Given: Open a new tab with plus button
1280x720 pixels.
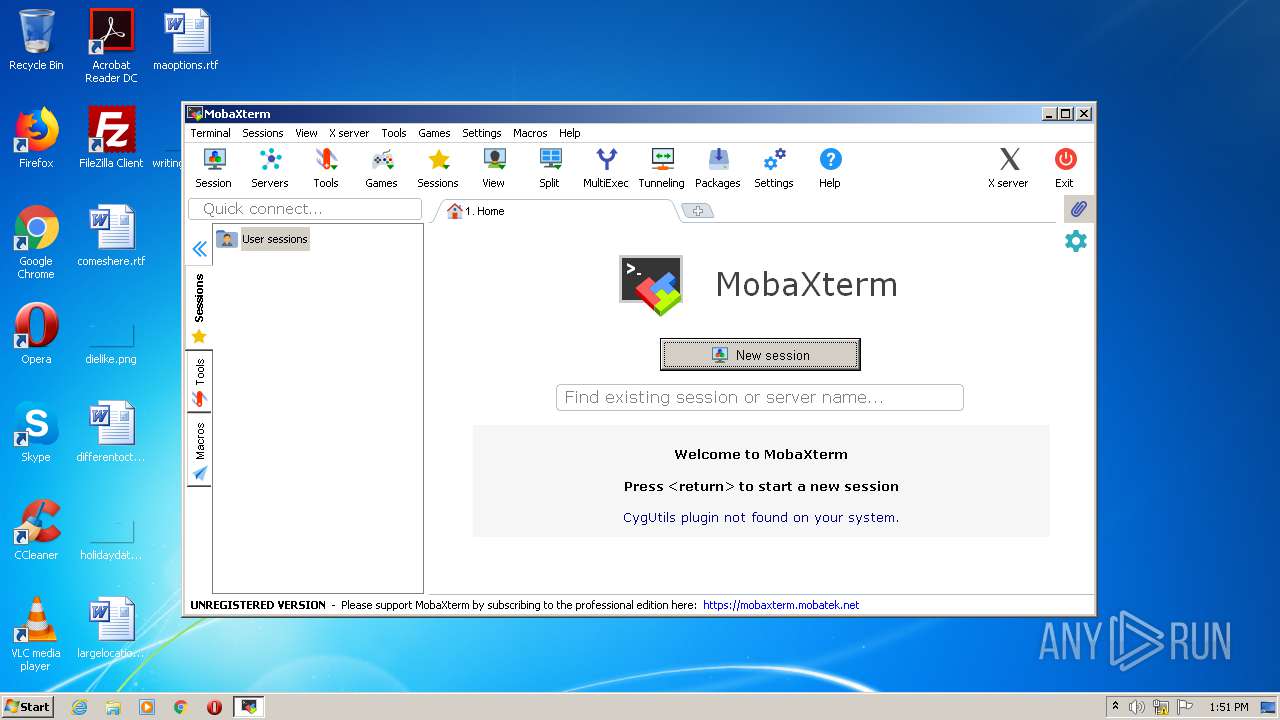Looking at the screenshot, I should tap(698, 210).
